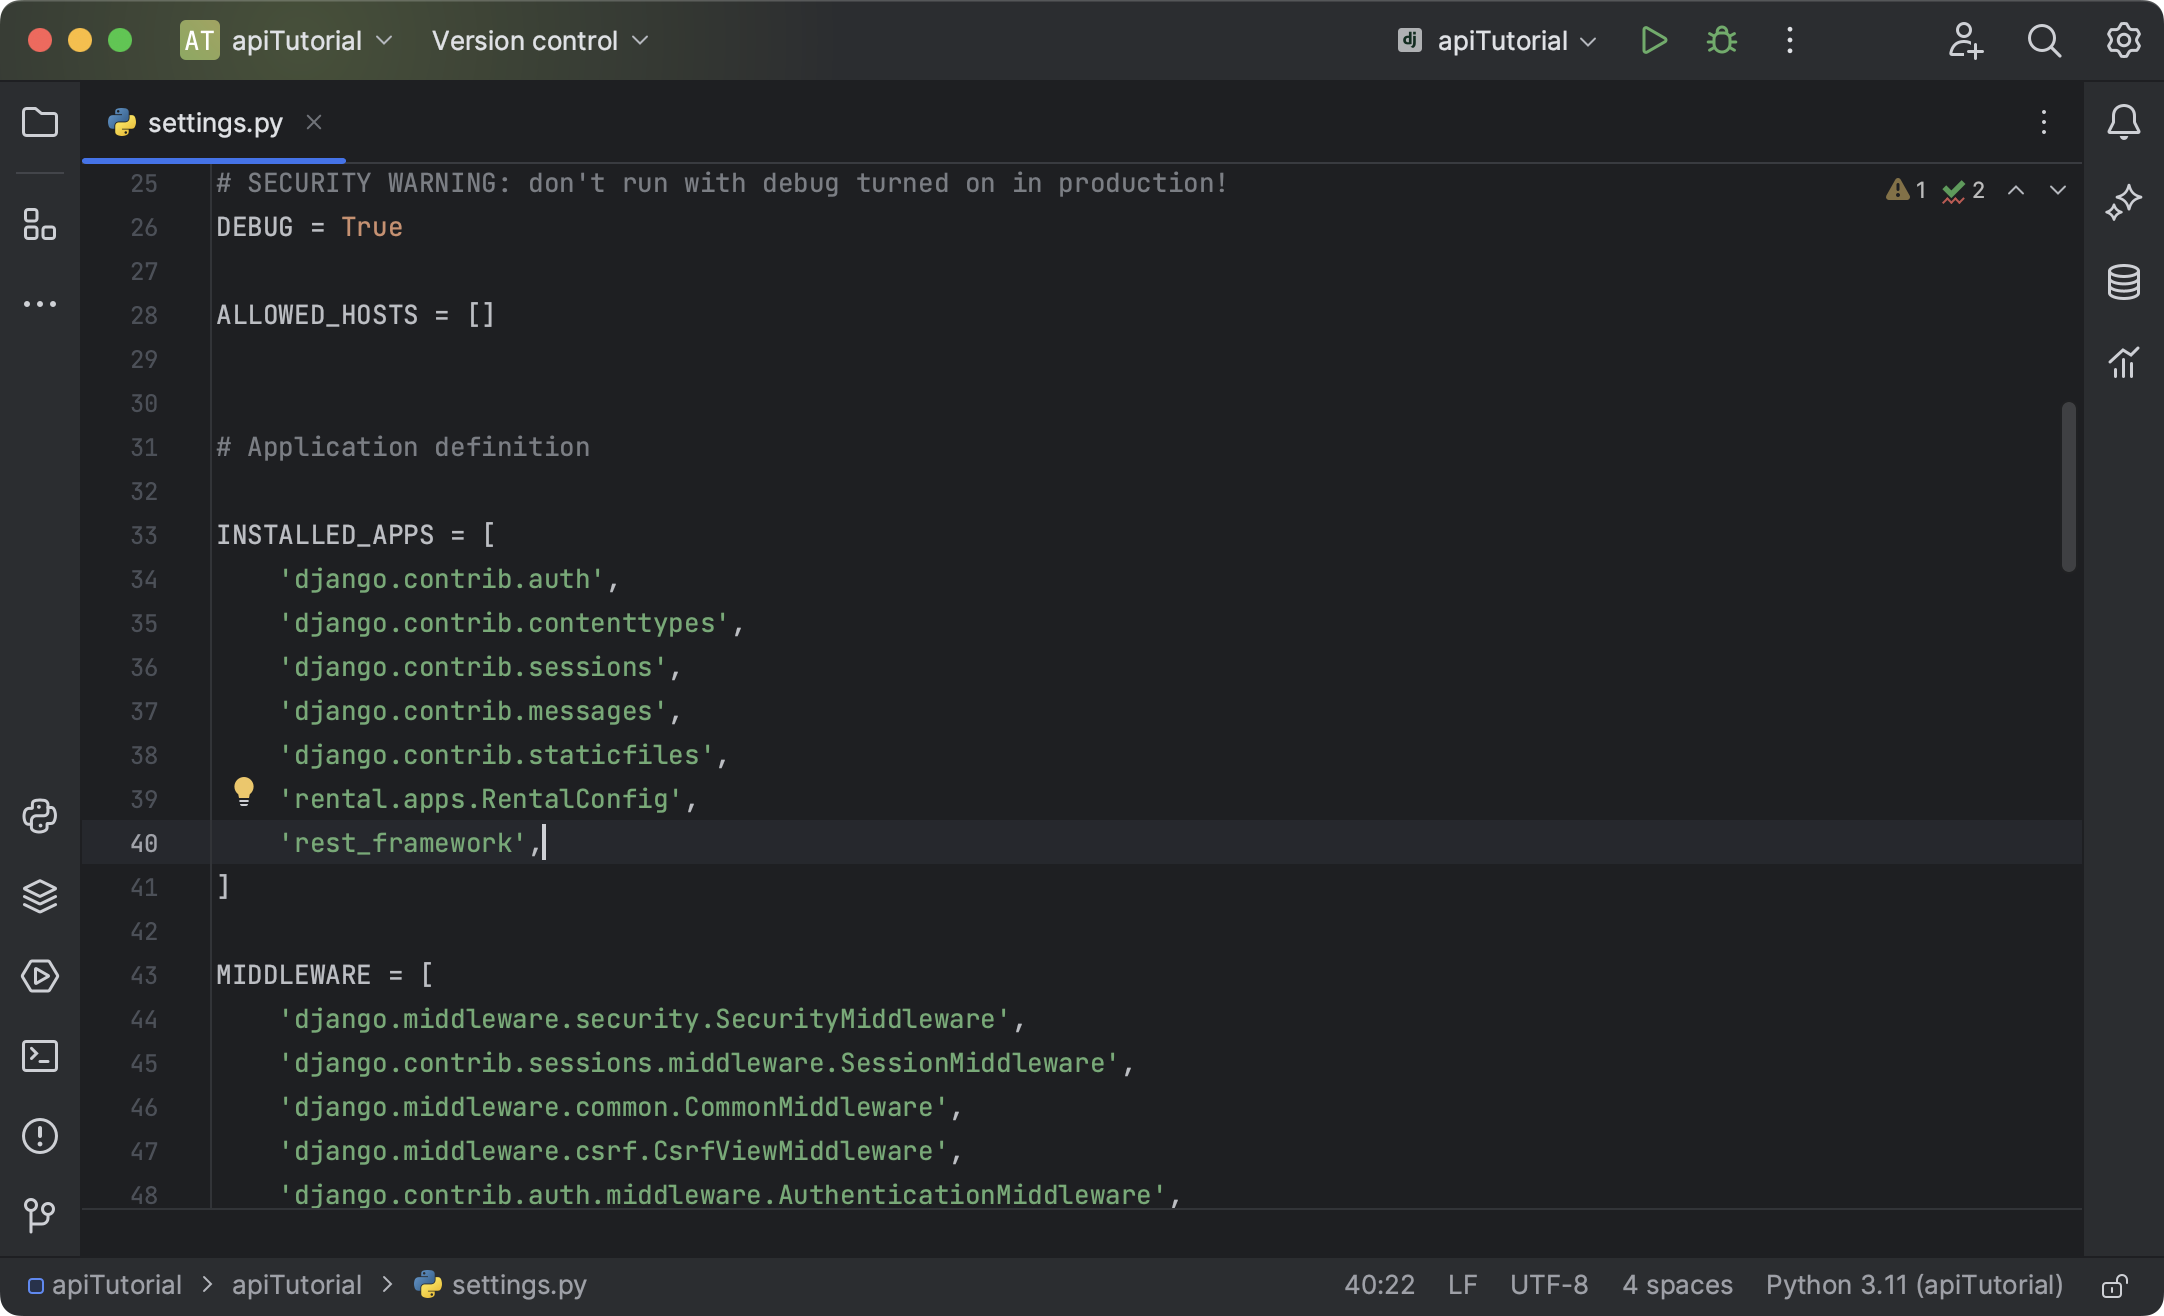Click ALLOWED_HOSTS on line 28

coord(317,315)
